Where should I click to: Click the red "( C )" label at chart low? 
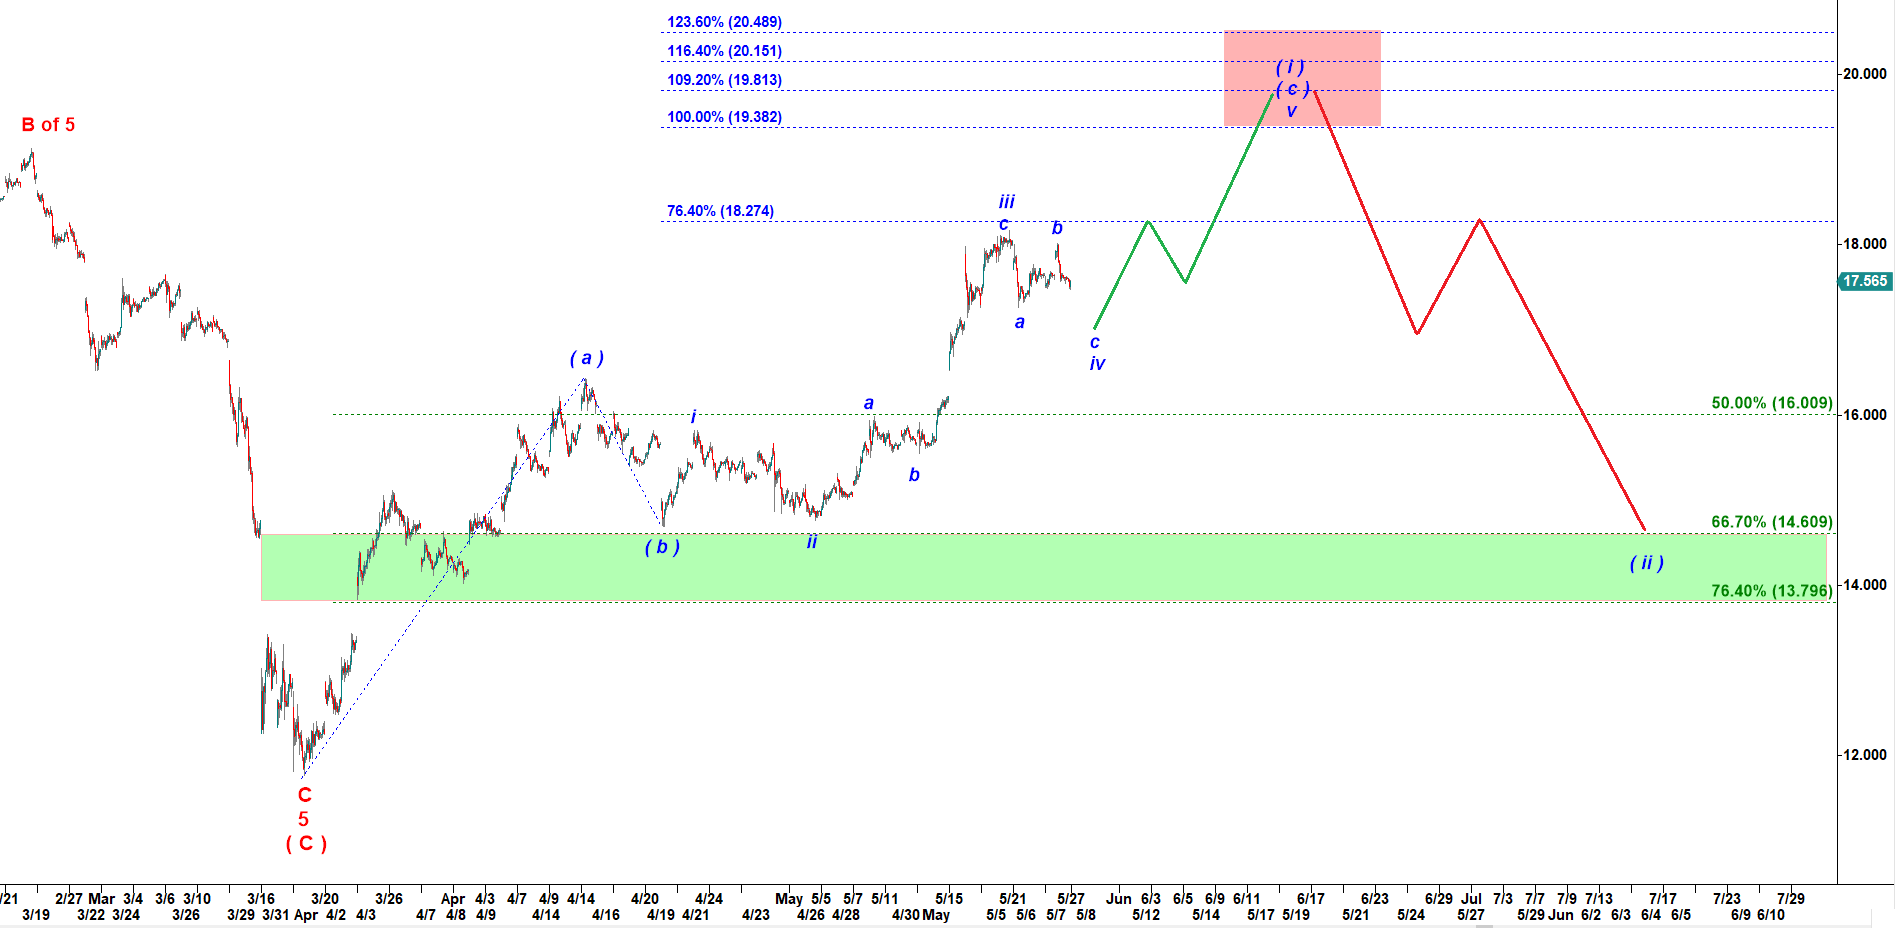pyautogui.click(x=306, y=843)
